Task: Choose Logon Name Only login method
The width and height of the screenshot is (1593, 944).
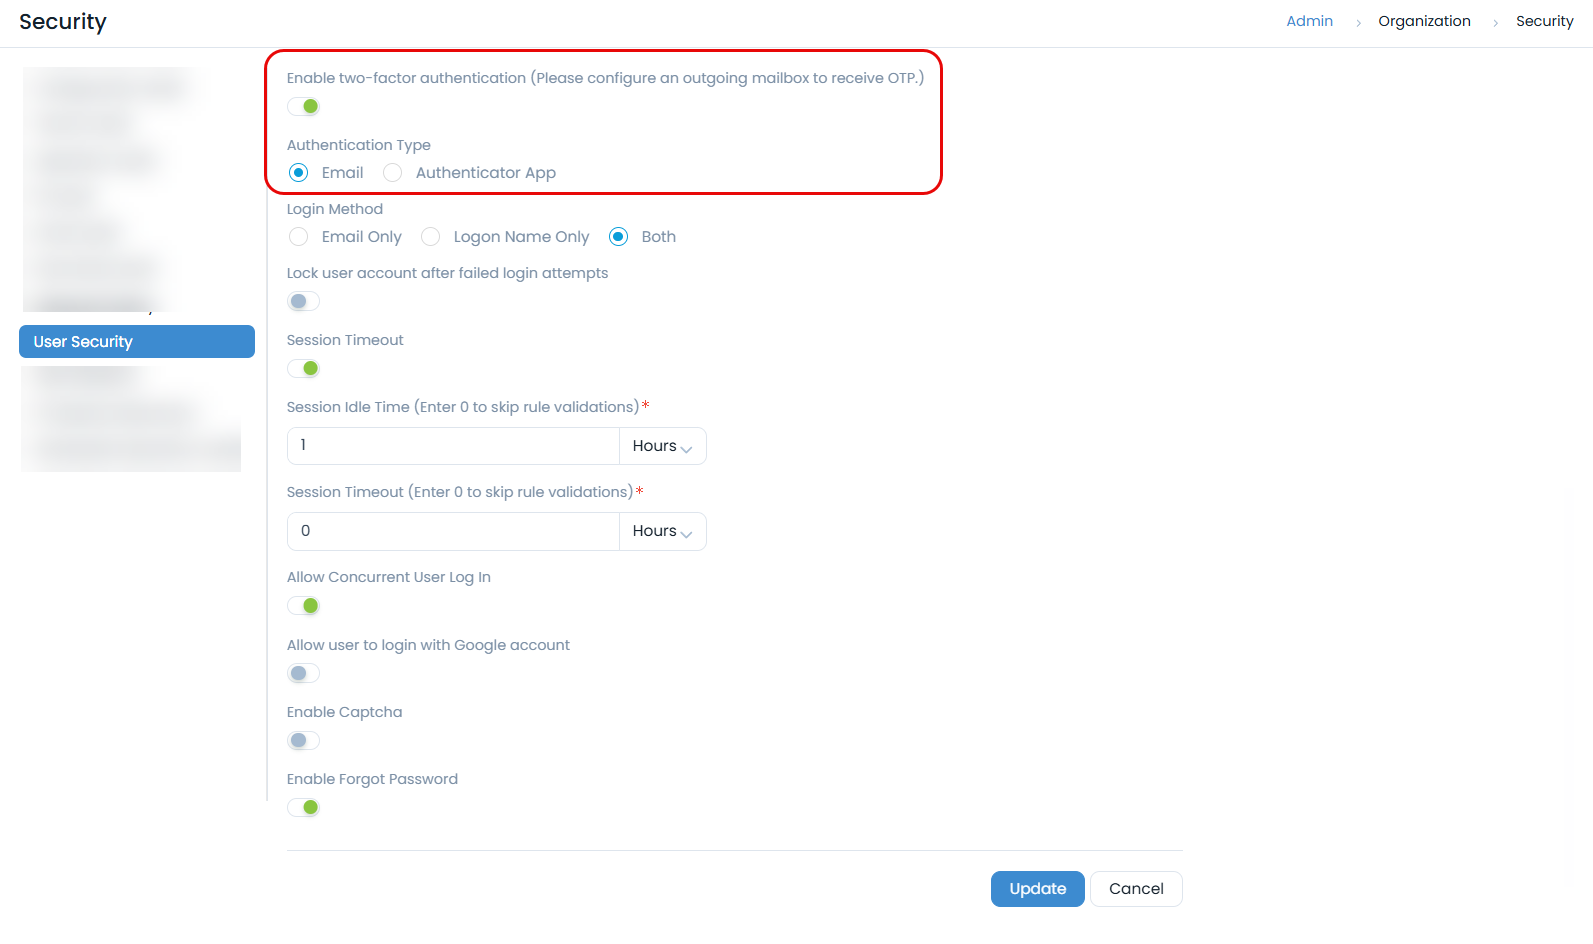Action: (430, 237)
